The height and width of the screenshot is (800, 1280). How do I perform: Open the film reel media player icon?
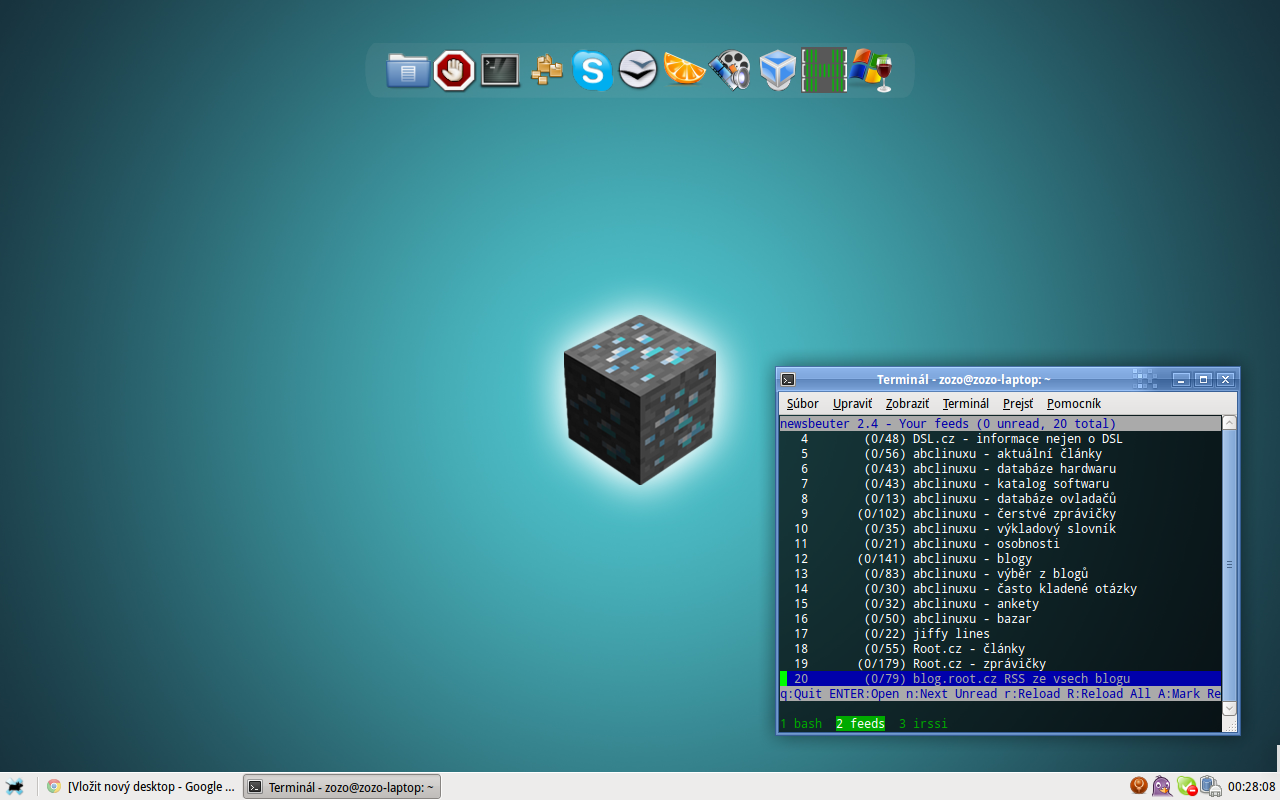click(730, 71)
